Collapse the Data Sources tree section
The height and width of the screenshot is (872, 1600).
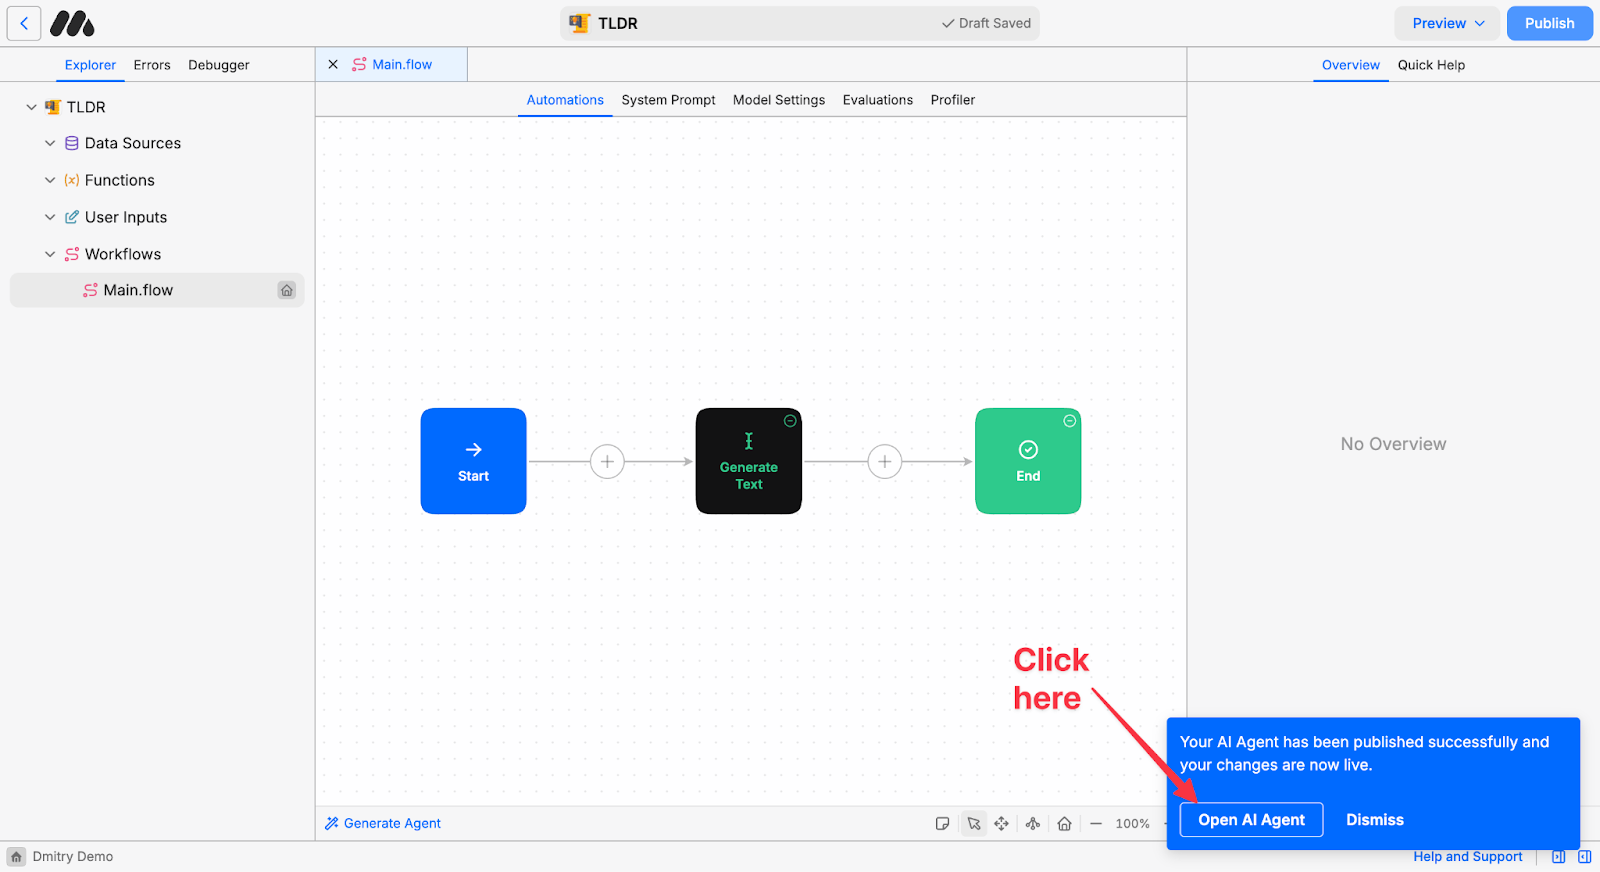(x=50, y=143)
